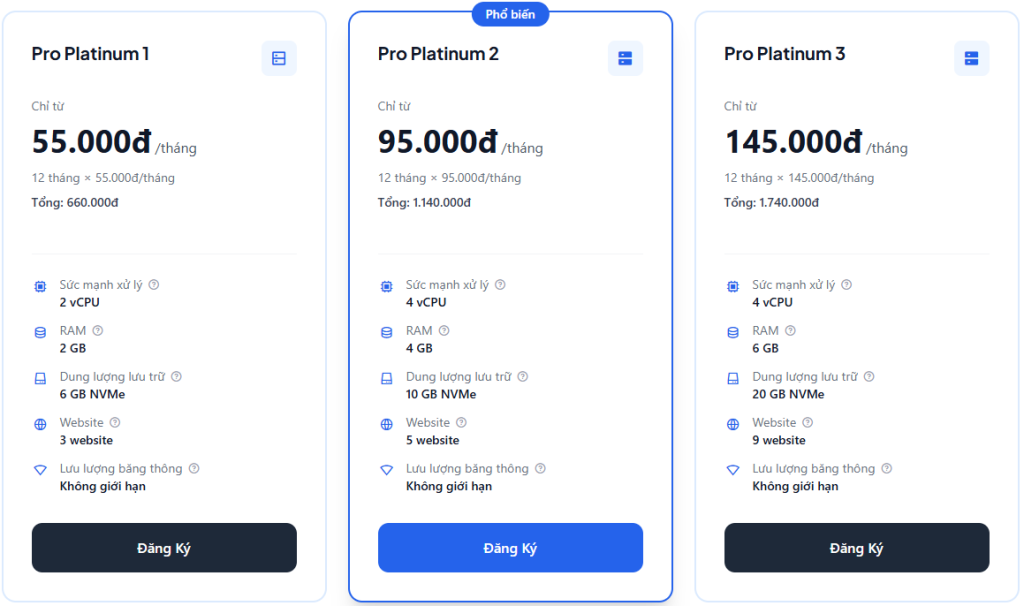The height and width of the screenshot is (606, 1024).
Task: Click help icon beside Dung lượng lưu trữ, Platinum 3
Action: coord(869,377)
